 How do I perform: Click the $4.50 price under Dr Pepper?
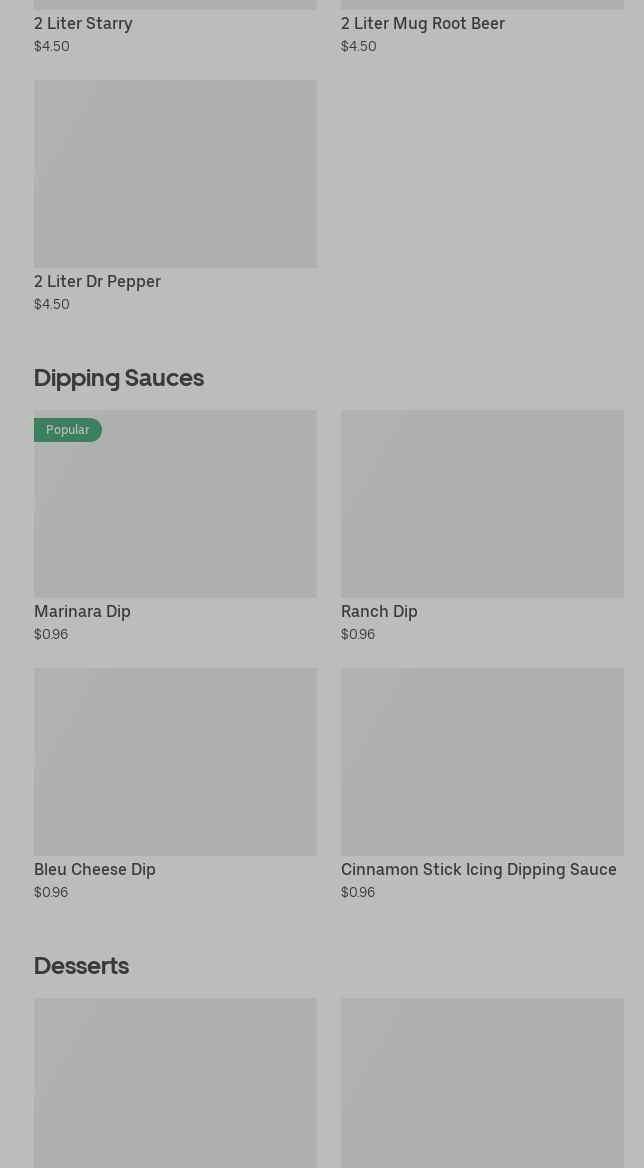pos(52,304)
